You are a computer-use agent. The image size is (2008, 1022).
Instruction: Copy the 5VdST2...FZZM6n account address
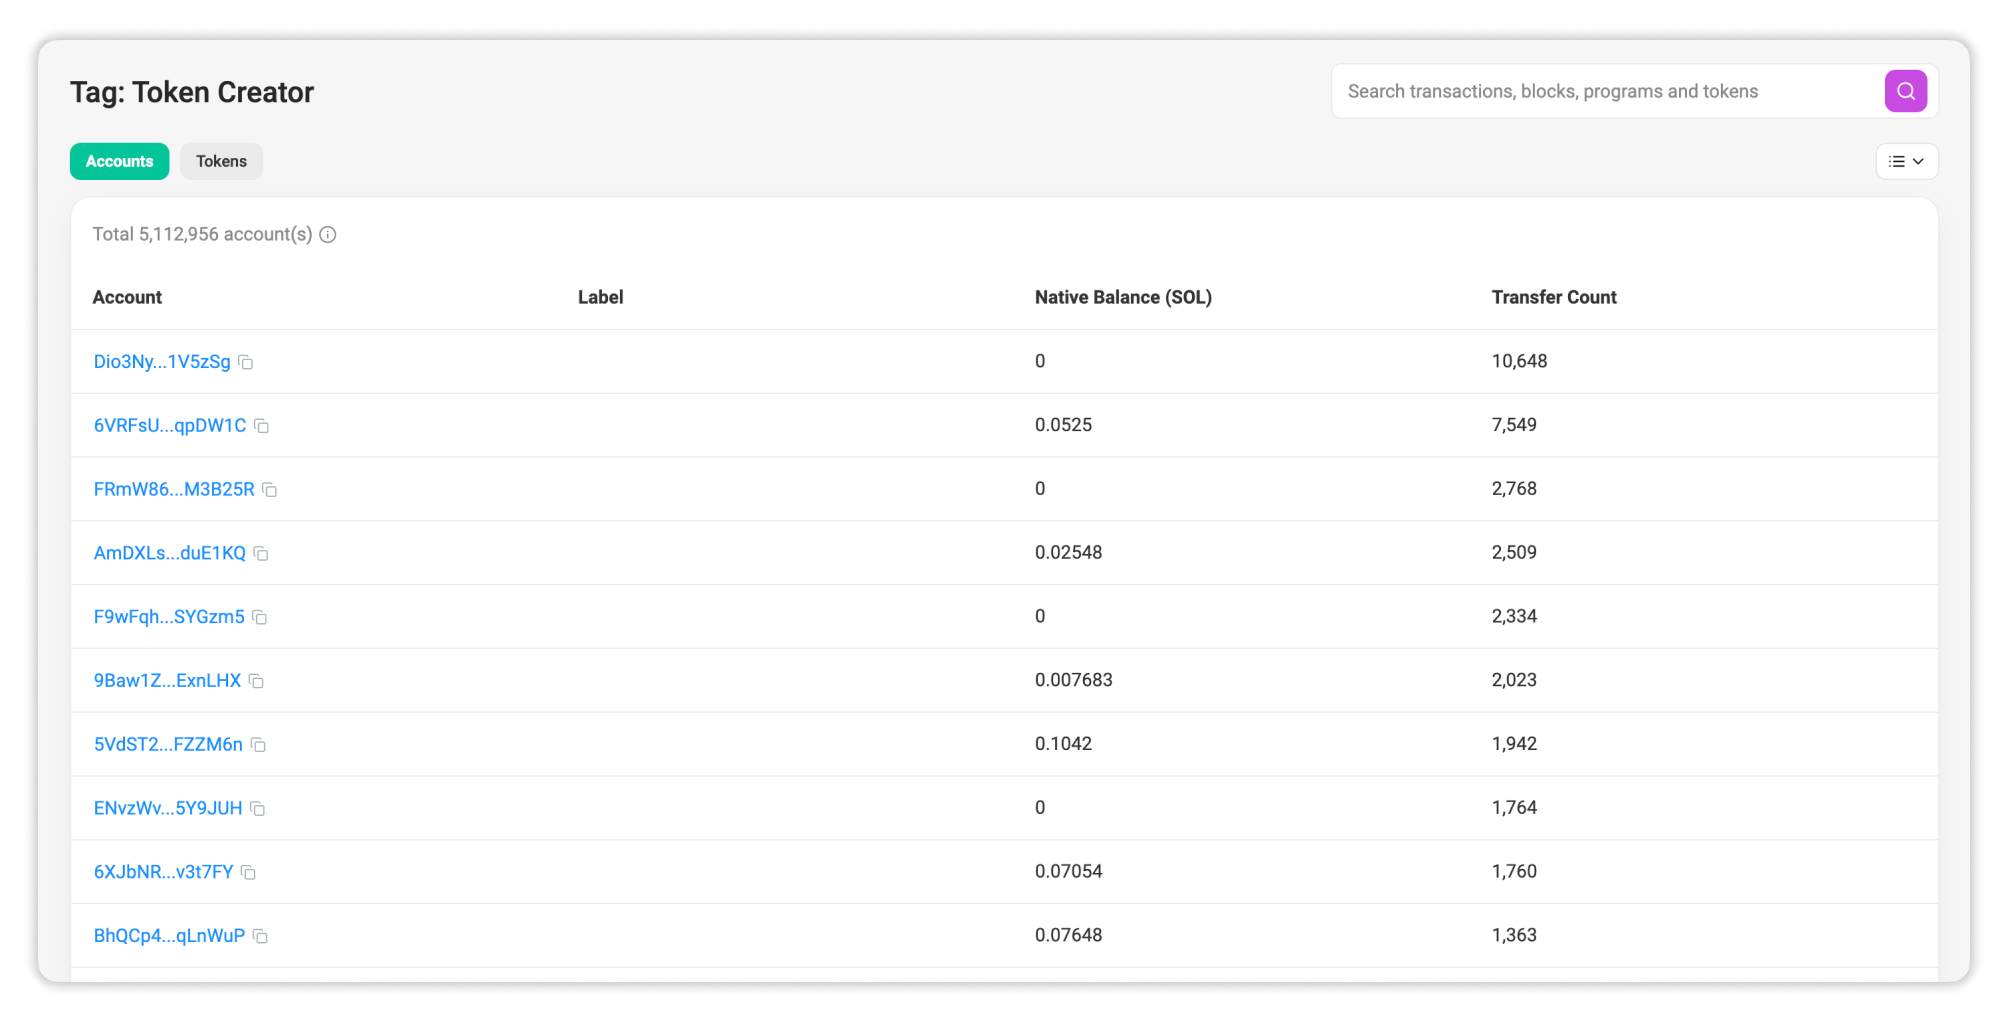pos(258,745)
